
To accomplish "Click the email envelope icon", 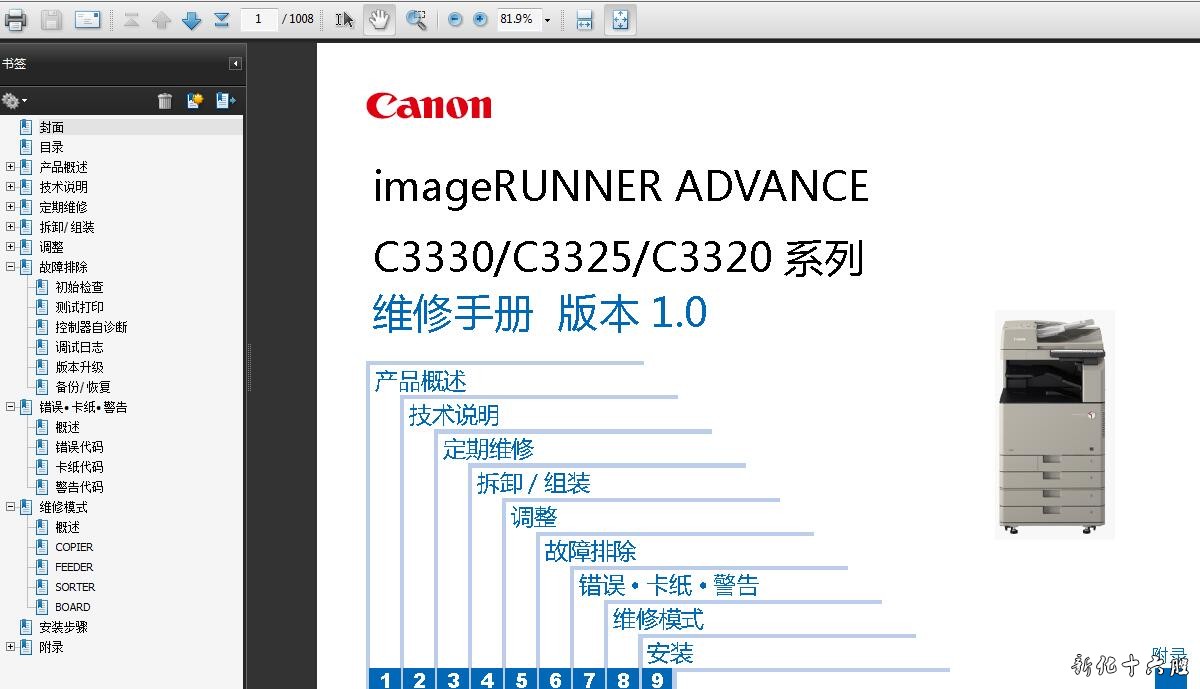I will pos(88,19).
